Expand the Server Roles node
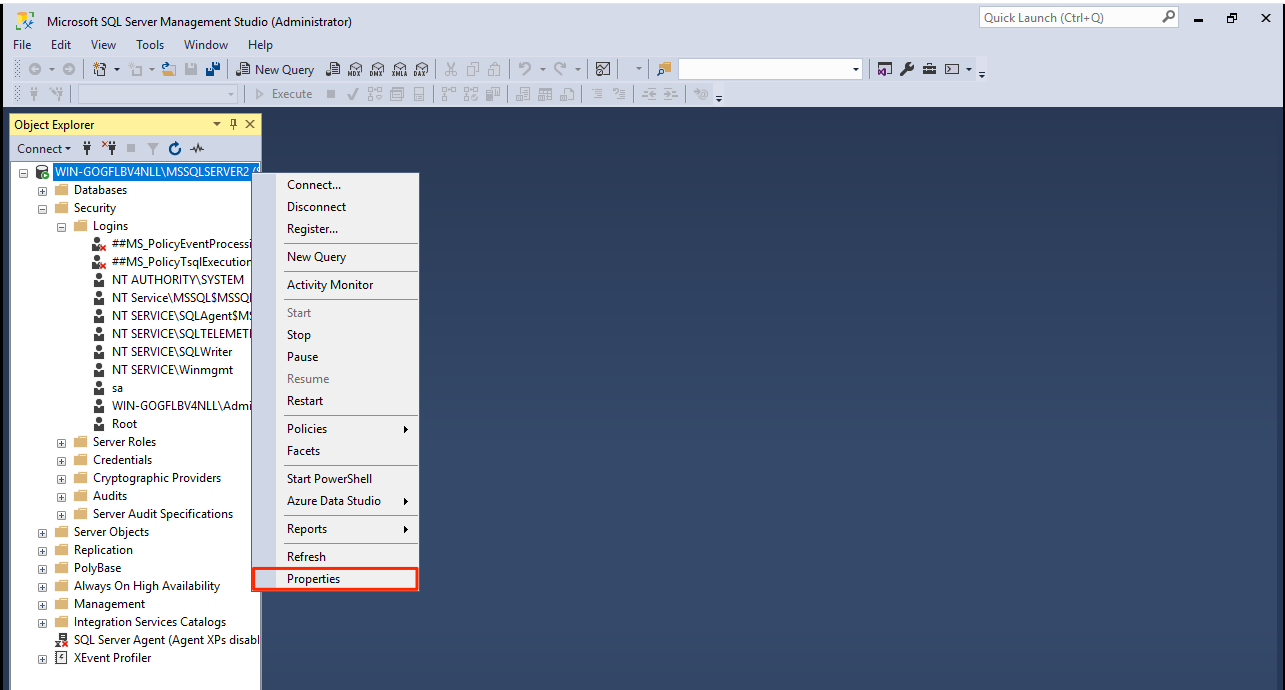Viewport: 1285px width, 690px height. coord(61,442)
